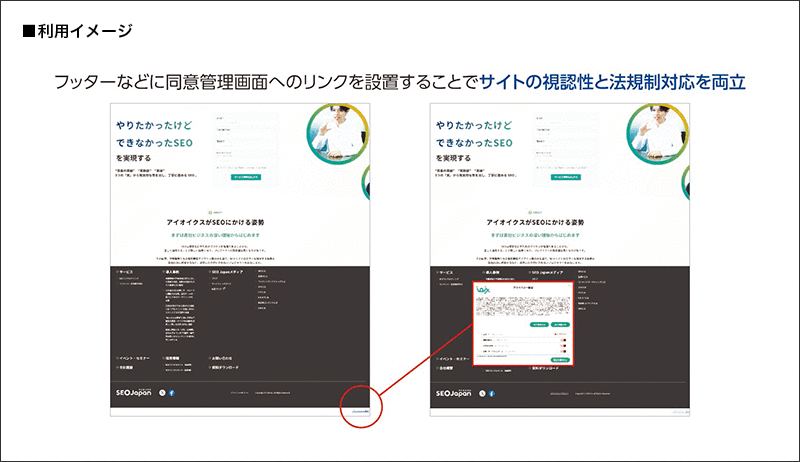Open the consent management link circled in left screenshot
Viewport: 800px width, 462px height.
(x=361, y=410)
